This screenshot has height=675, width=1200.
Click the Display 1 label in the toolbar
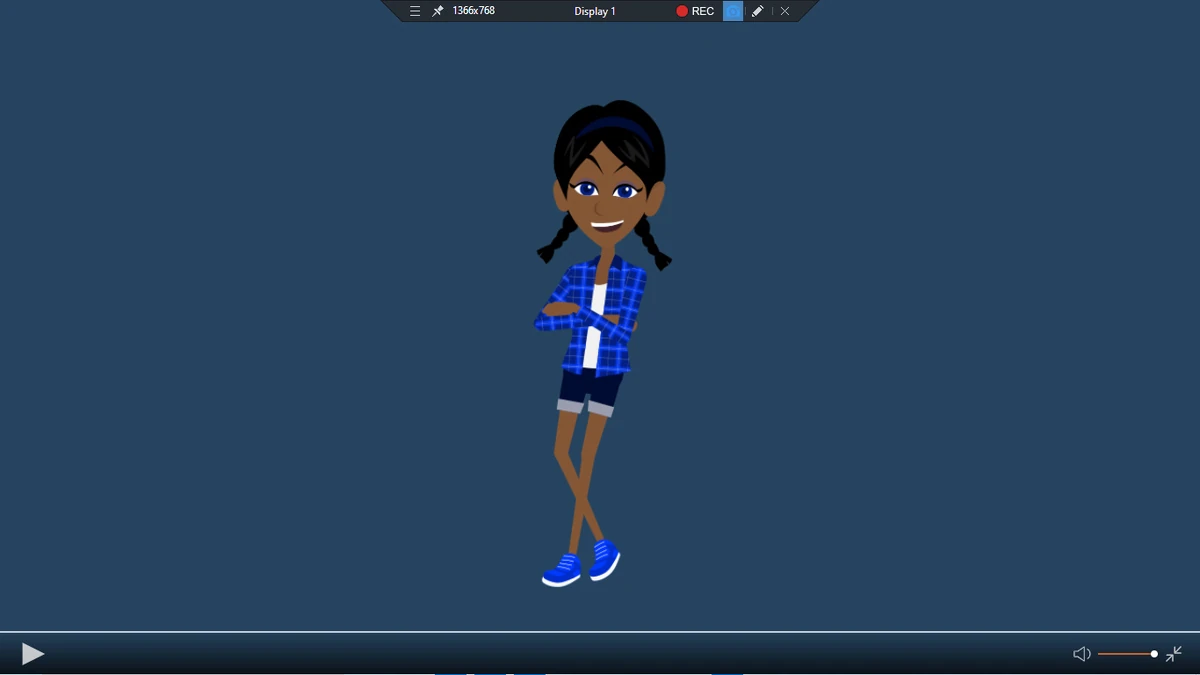click(596, 11)
